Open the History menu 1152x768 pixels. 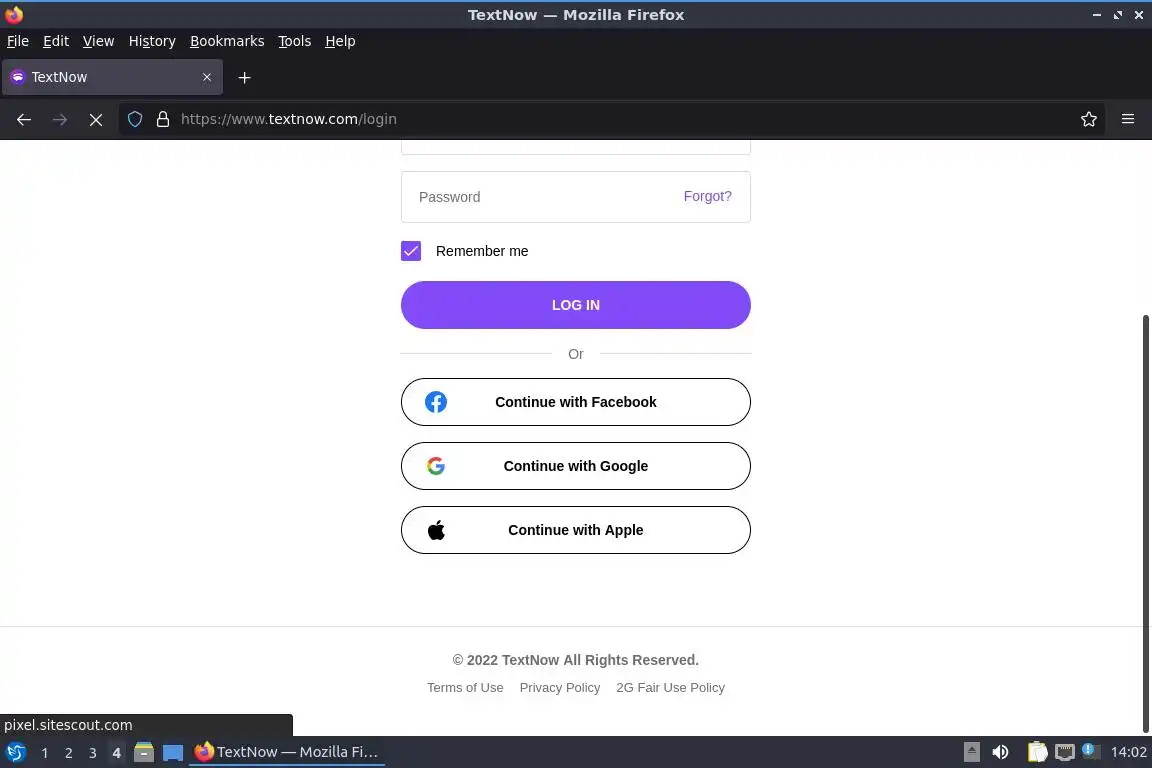coord(152,41)
